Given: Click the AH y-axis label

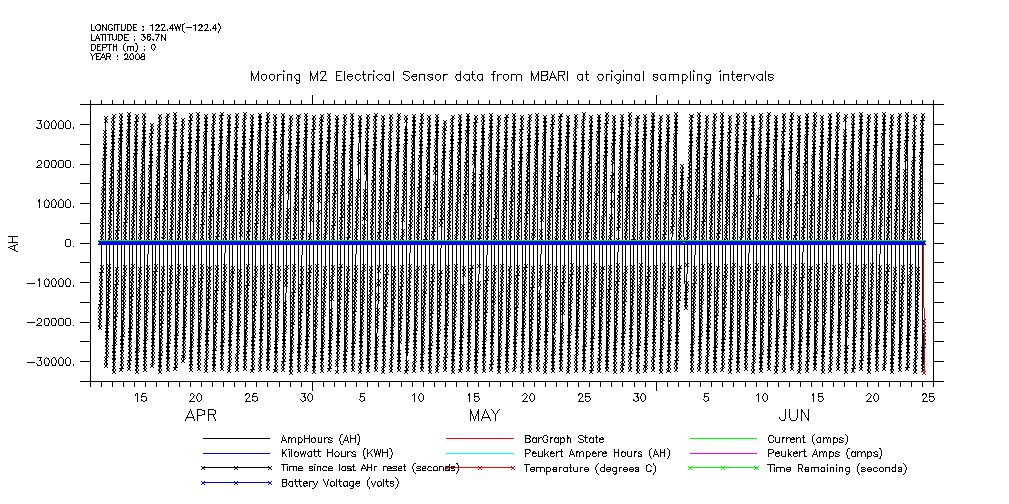Looking at the screenshot, I should pyautogui.click(x=14, y=243).
